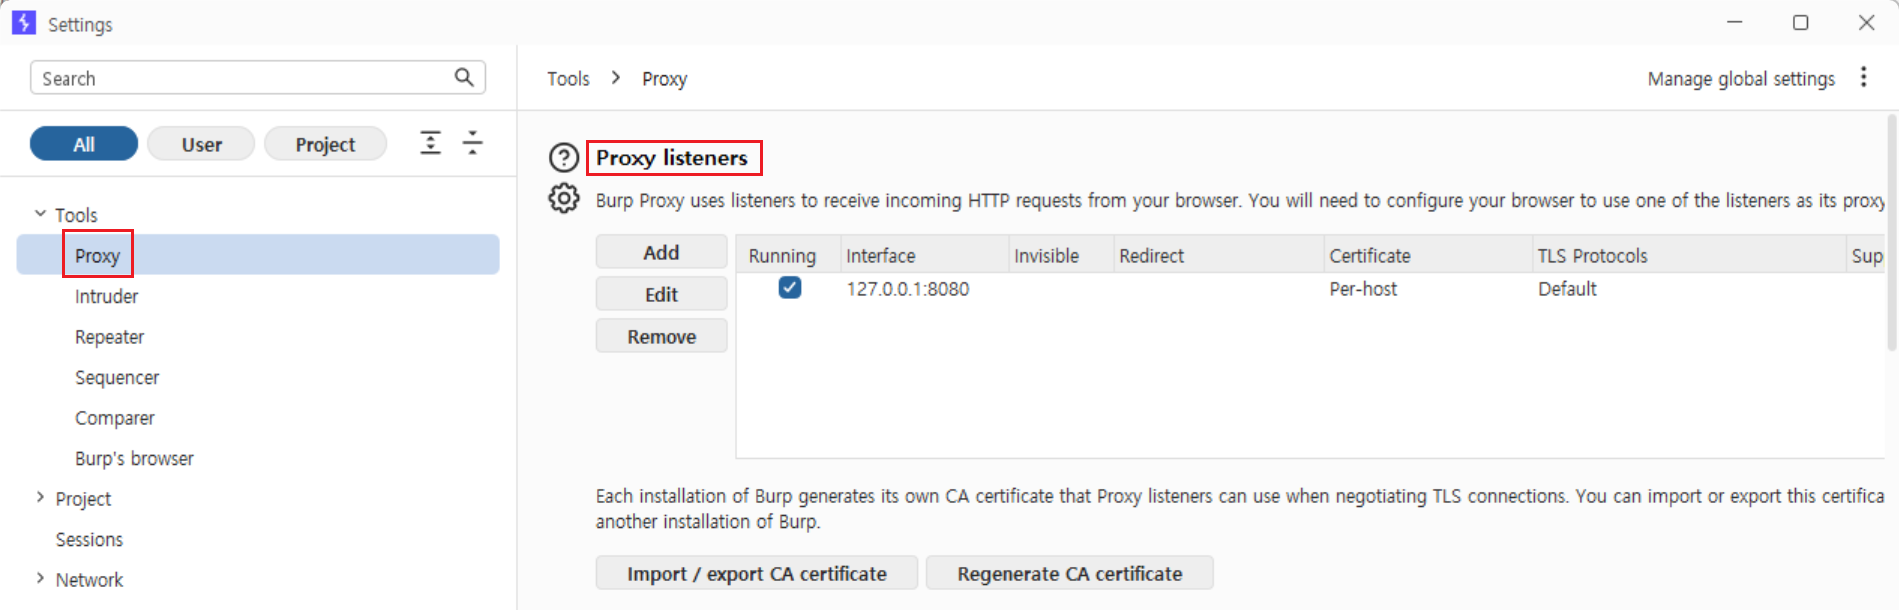Expand the Network tree section
1899x610 pixels.
[40, 578]
